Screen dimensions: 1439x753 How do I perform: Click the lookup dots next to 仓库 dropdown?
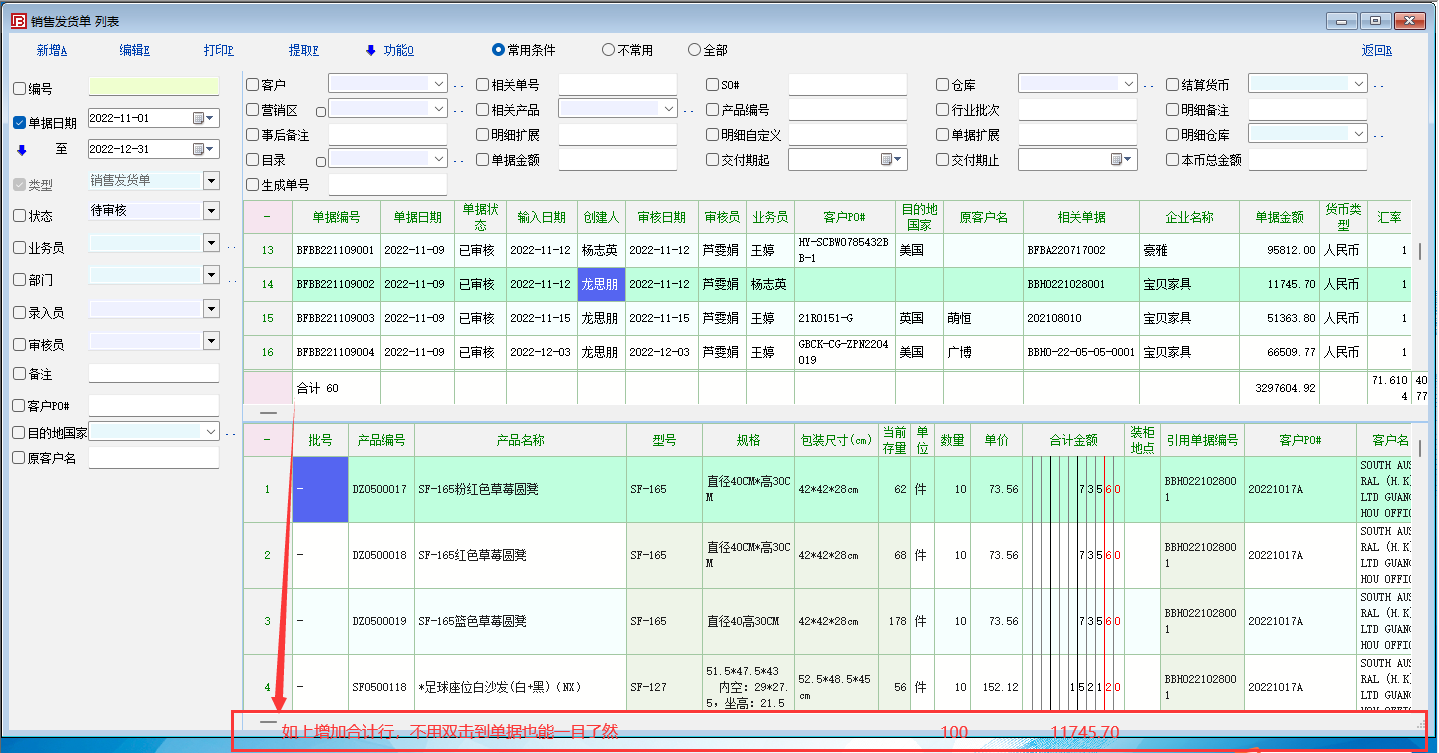tap(1149, 85)
